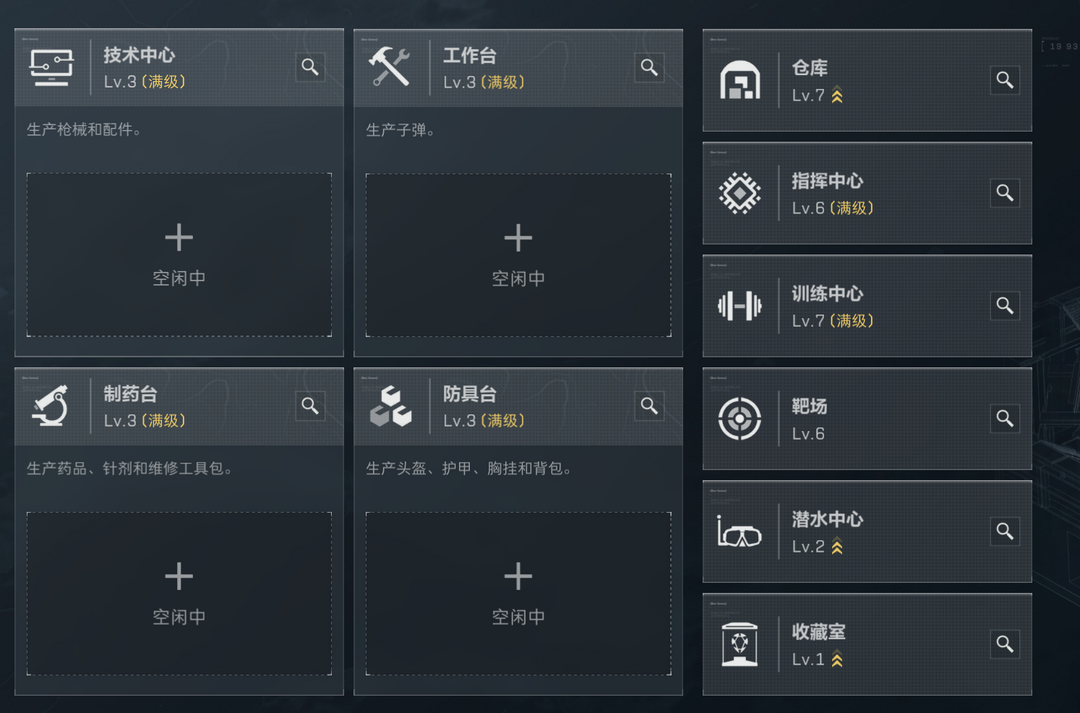Open 制药台 details via magnifier icon
This screenshot has width=1080, height=713.
click(310, 406)
